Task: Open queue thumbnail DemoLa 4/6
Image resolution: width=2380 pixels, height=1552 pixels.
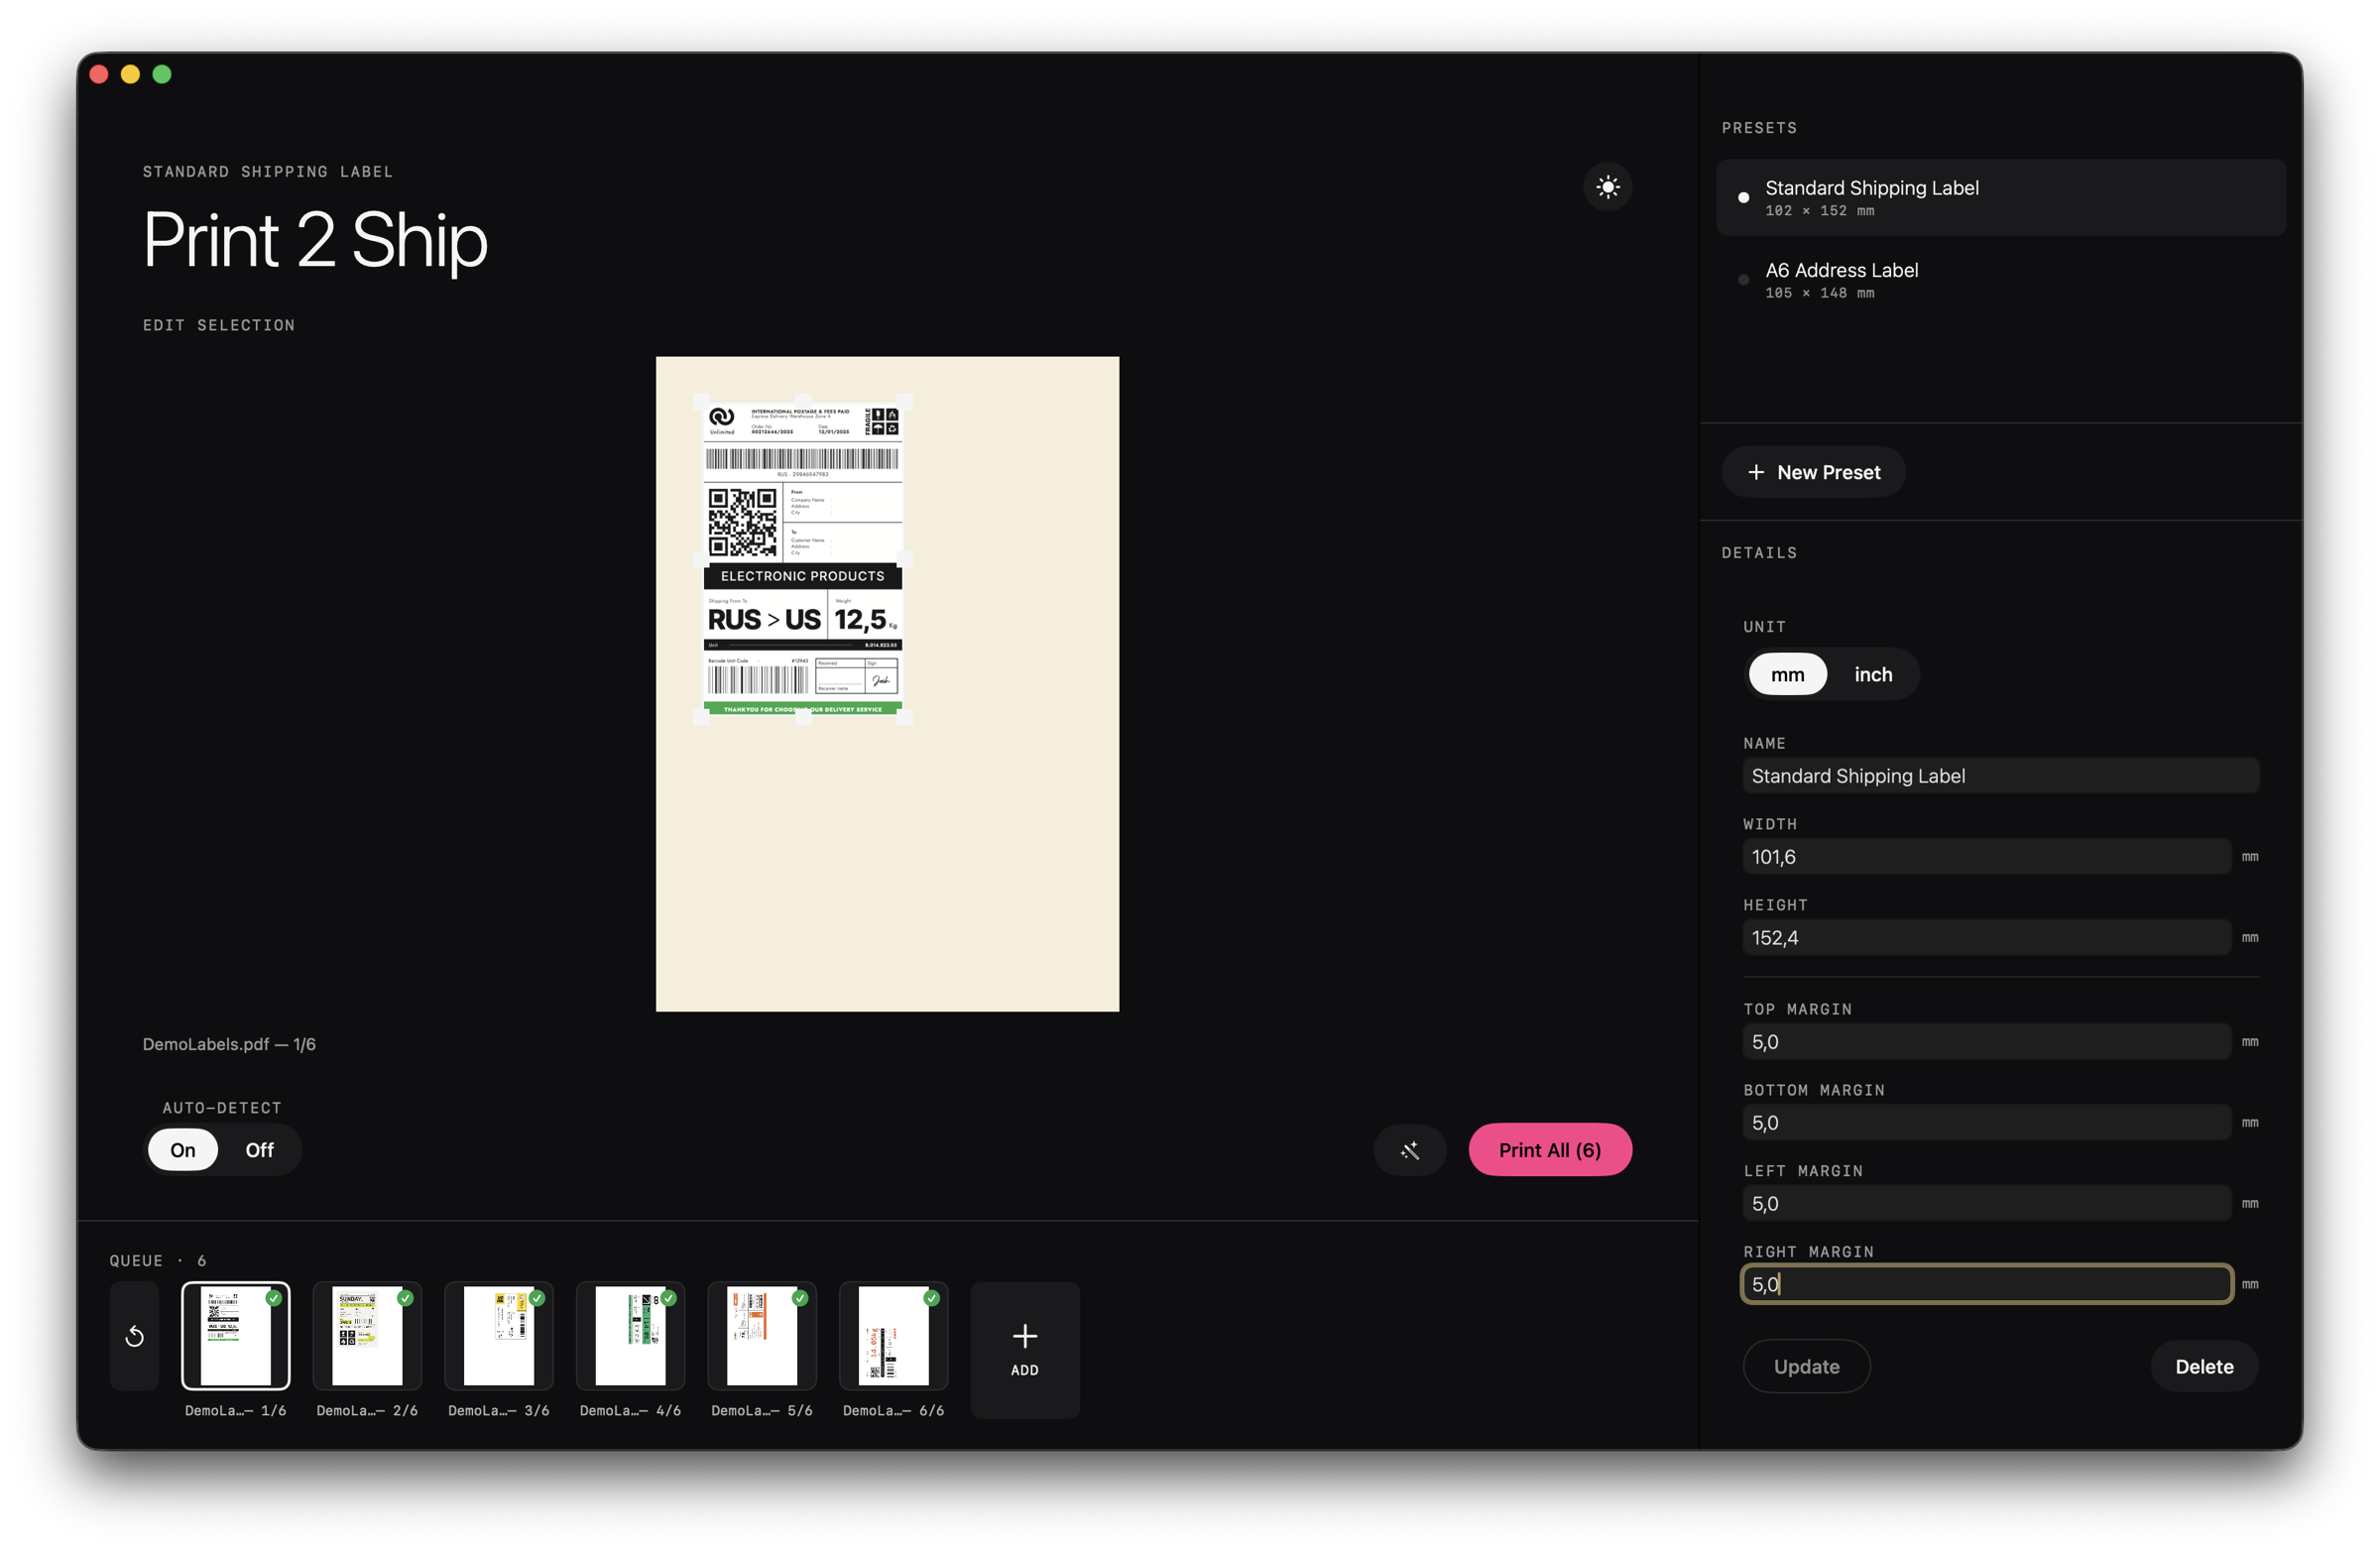Action: click(x=630, y=1336)
